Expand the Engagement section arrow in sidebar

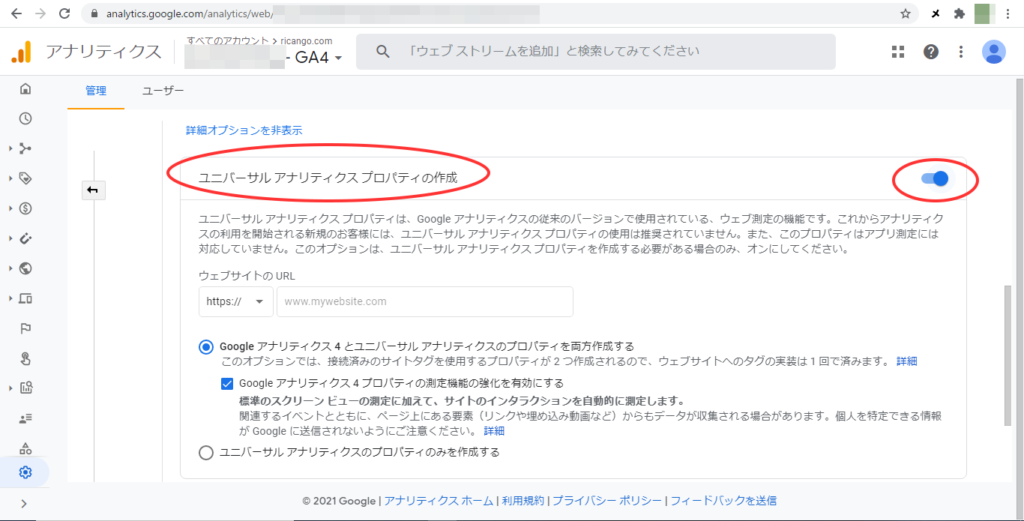pos(11,179)
